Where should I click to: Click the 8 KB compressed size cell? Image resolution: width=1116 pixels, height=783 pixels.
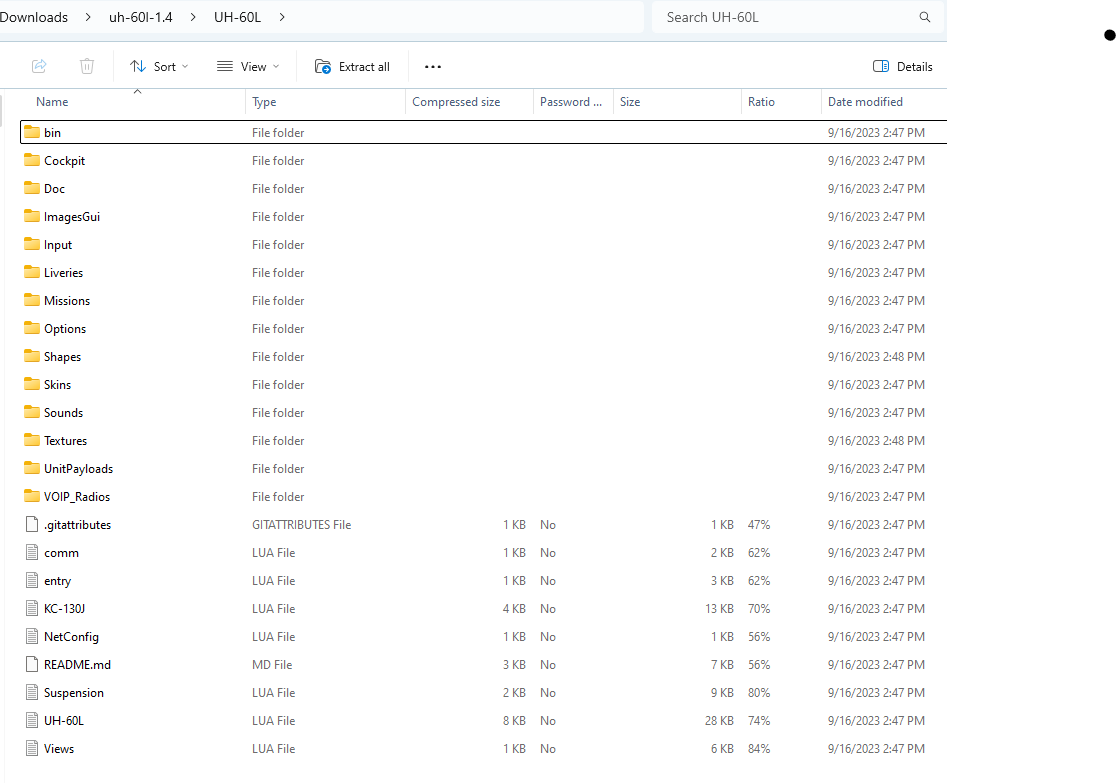(514, 720)
